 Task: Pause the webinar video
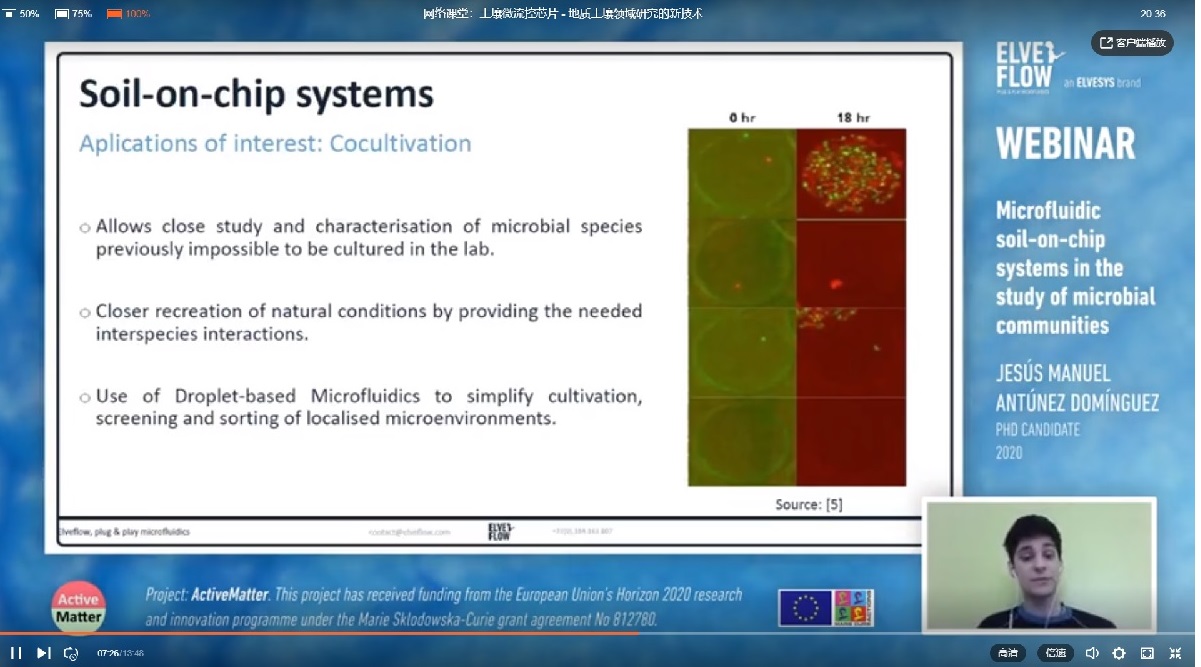click(16, 653)
